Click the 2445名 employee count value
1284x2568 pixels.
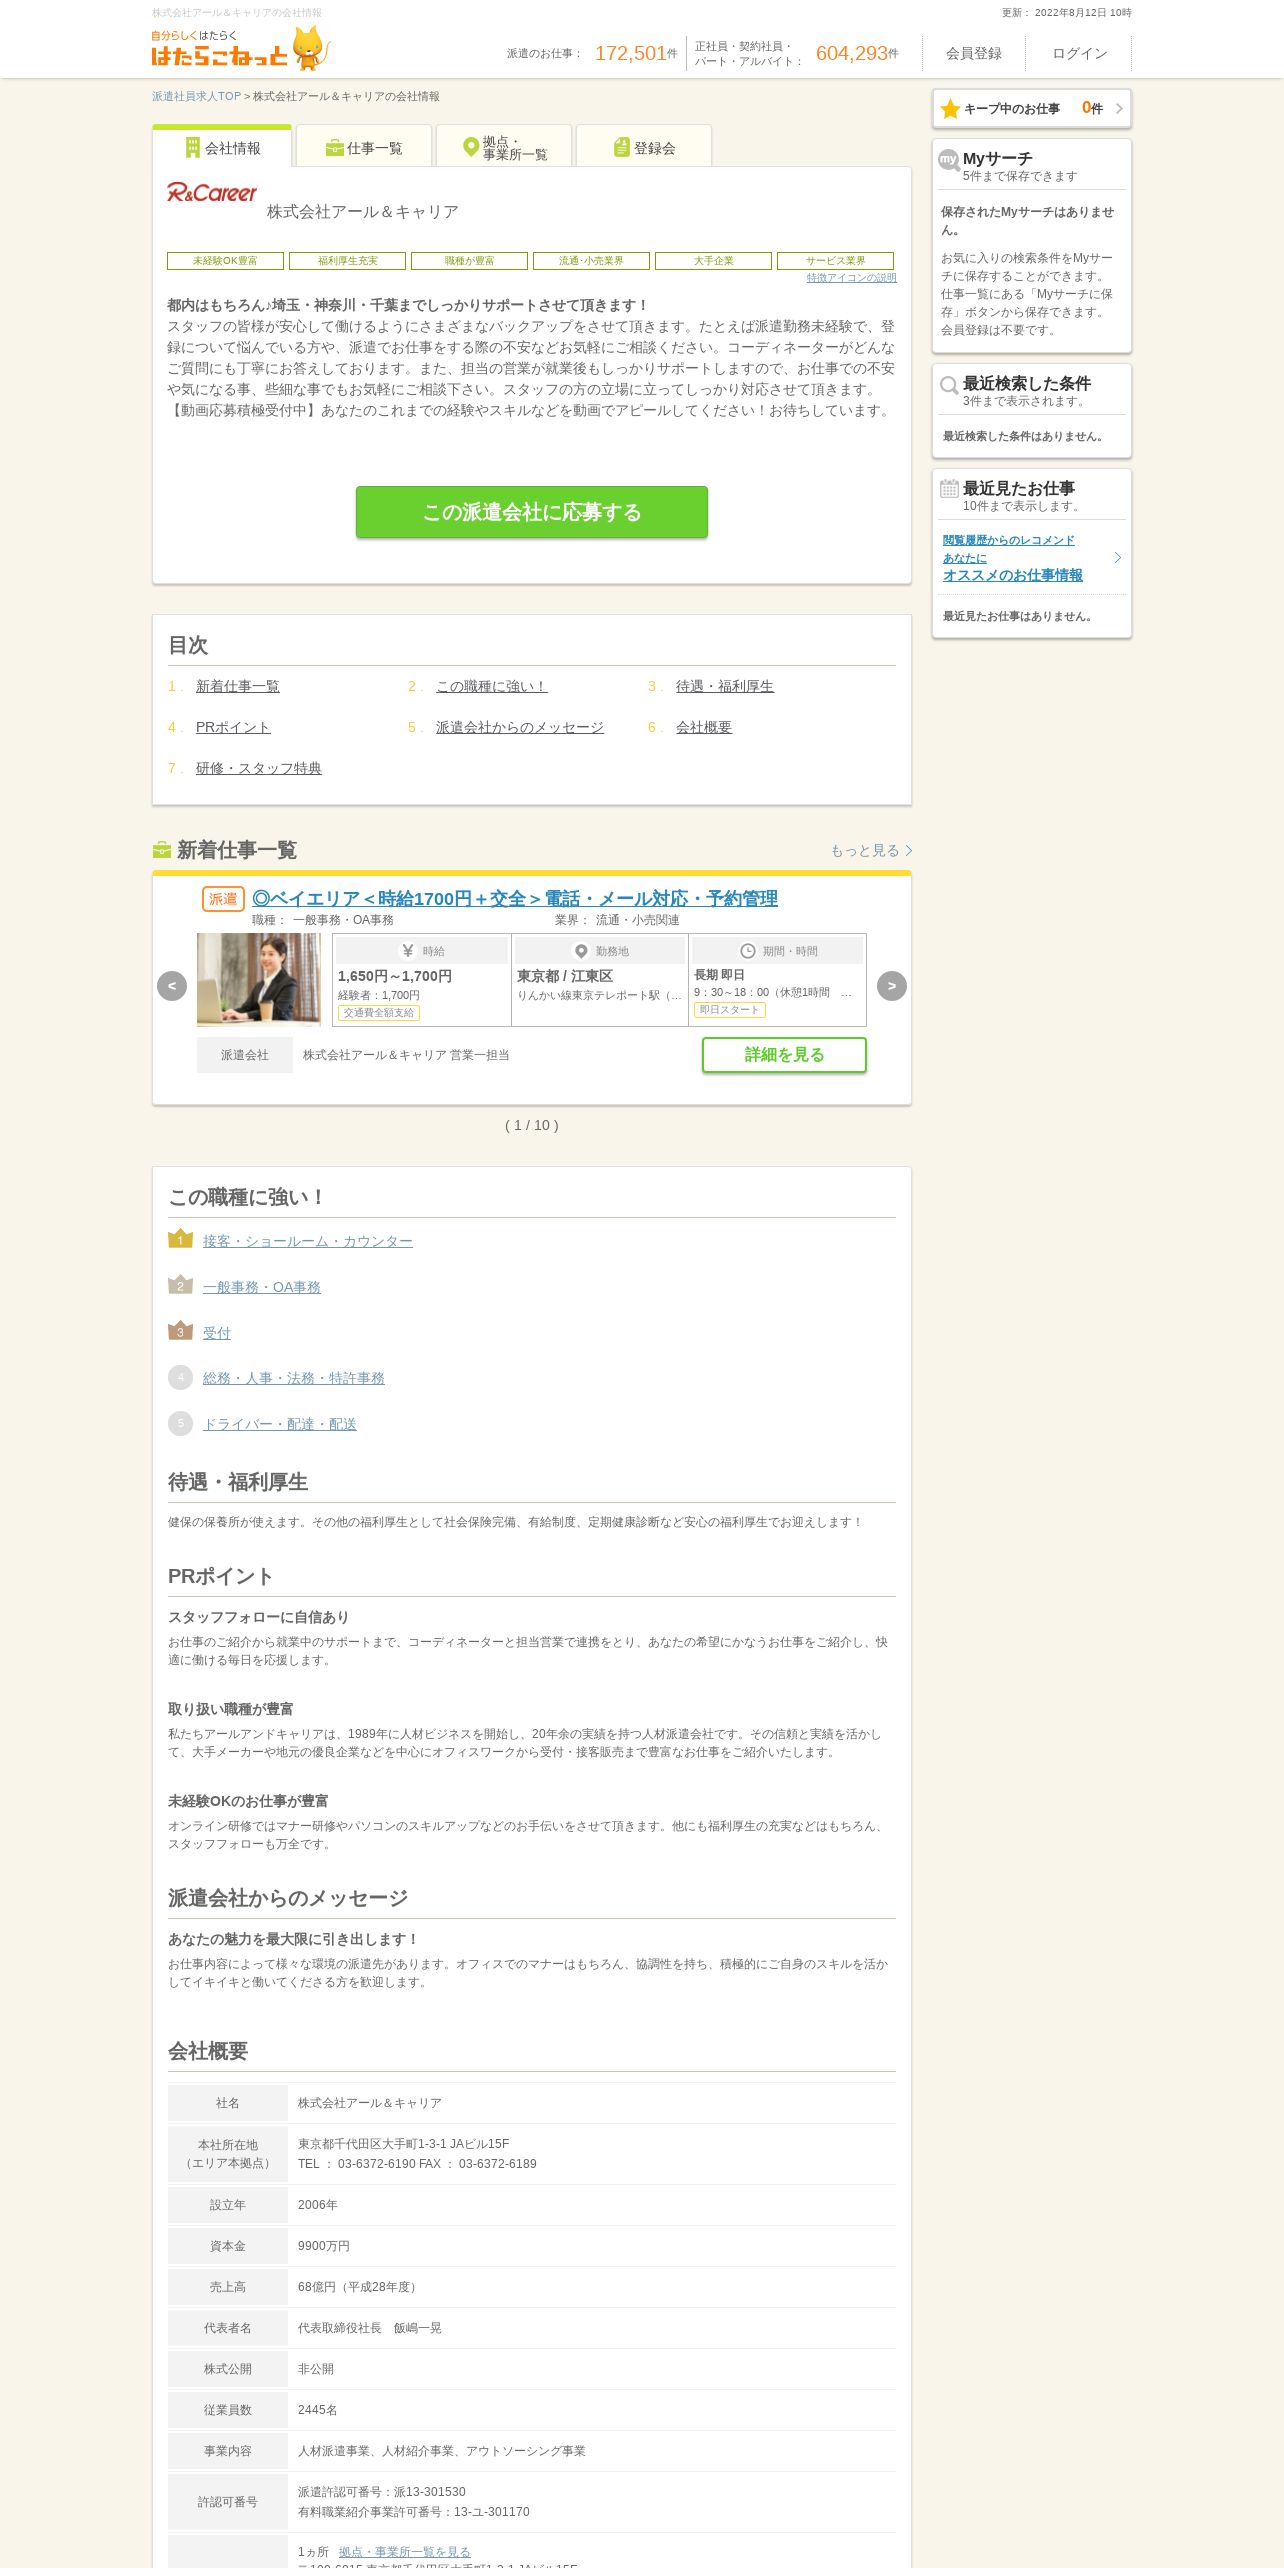click(x=318, y=2410)
